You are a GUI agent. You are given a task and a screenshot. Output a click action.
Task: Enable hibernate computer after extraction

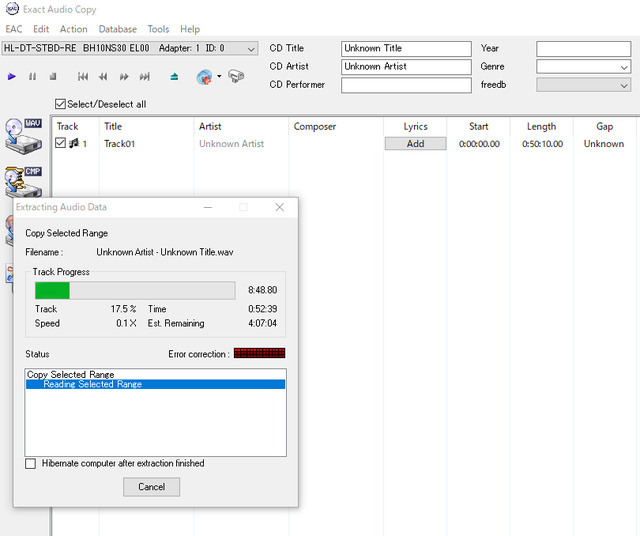click(30, 463)
